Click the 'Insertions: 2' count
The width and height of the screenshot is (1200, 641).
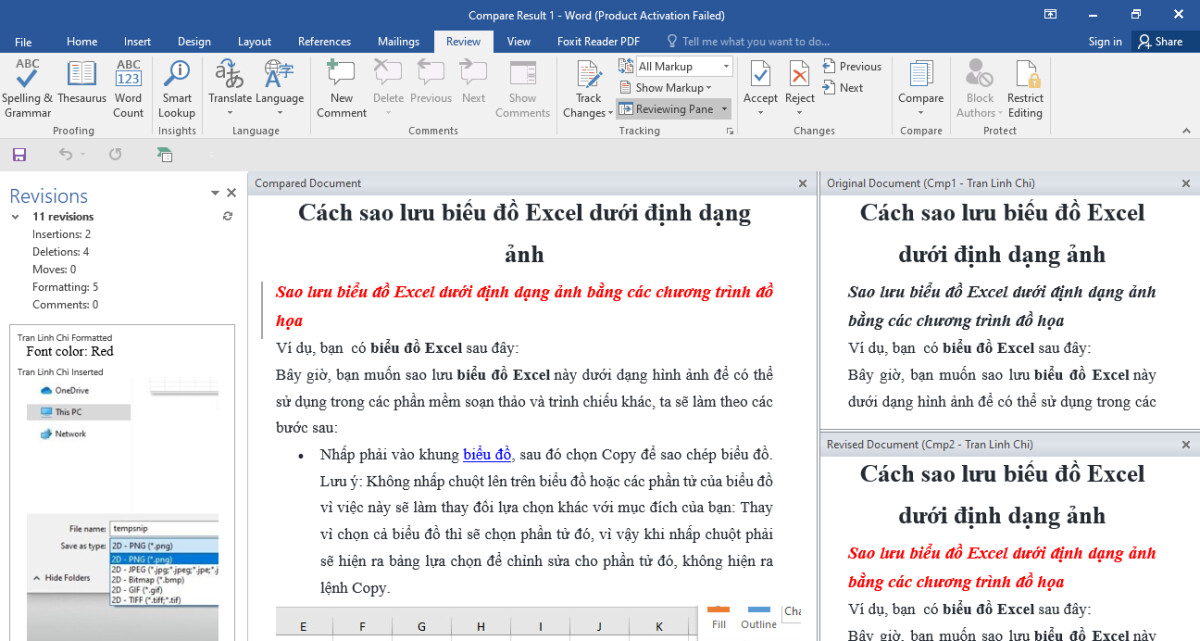[61, 234]
